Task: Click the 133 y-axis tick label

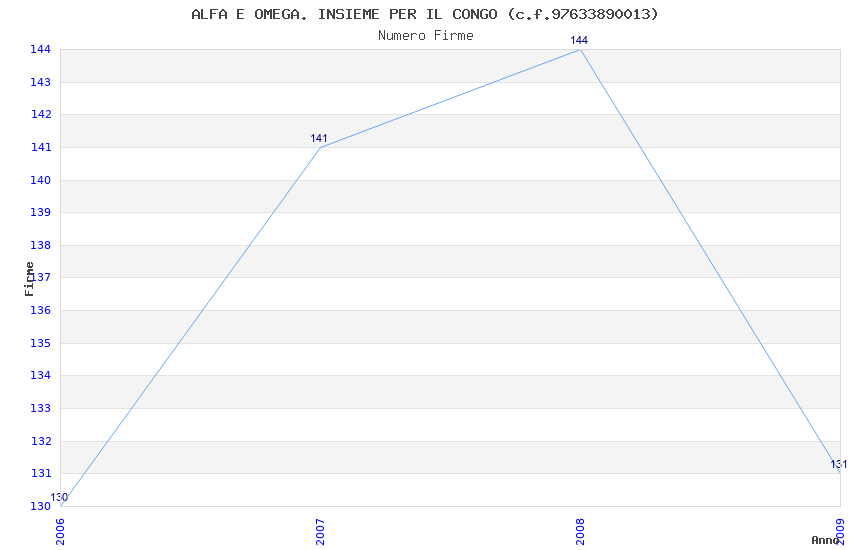Action: pos(40,409)
